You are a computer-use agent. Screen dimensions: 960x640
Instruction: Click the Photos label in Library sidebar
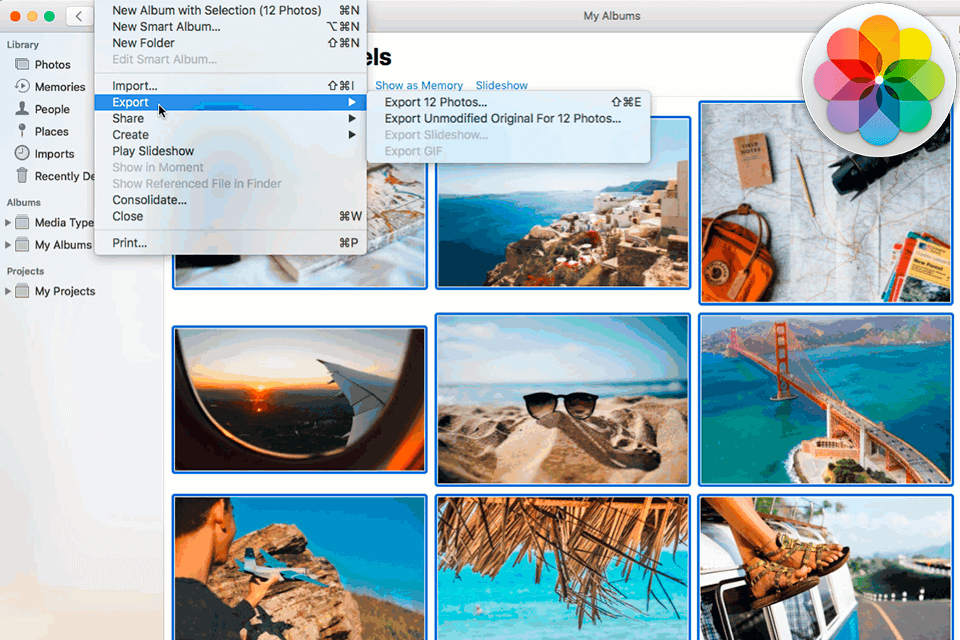tap(53, 64)
